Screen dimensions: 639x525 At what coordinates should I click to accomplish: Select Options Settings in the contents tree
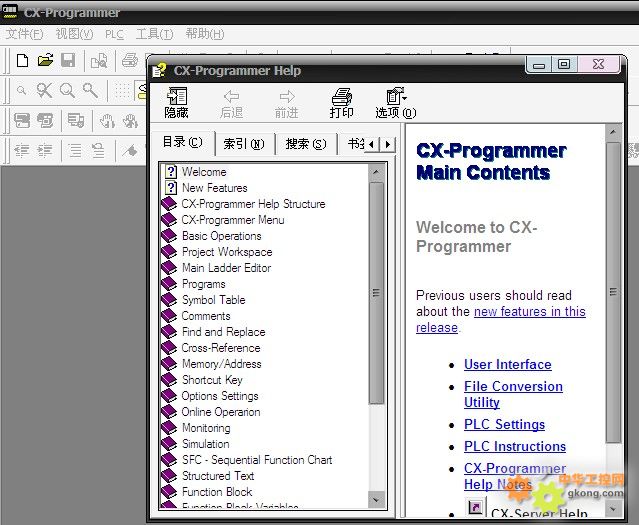[220, 396]
